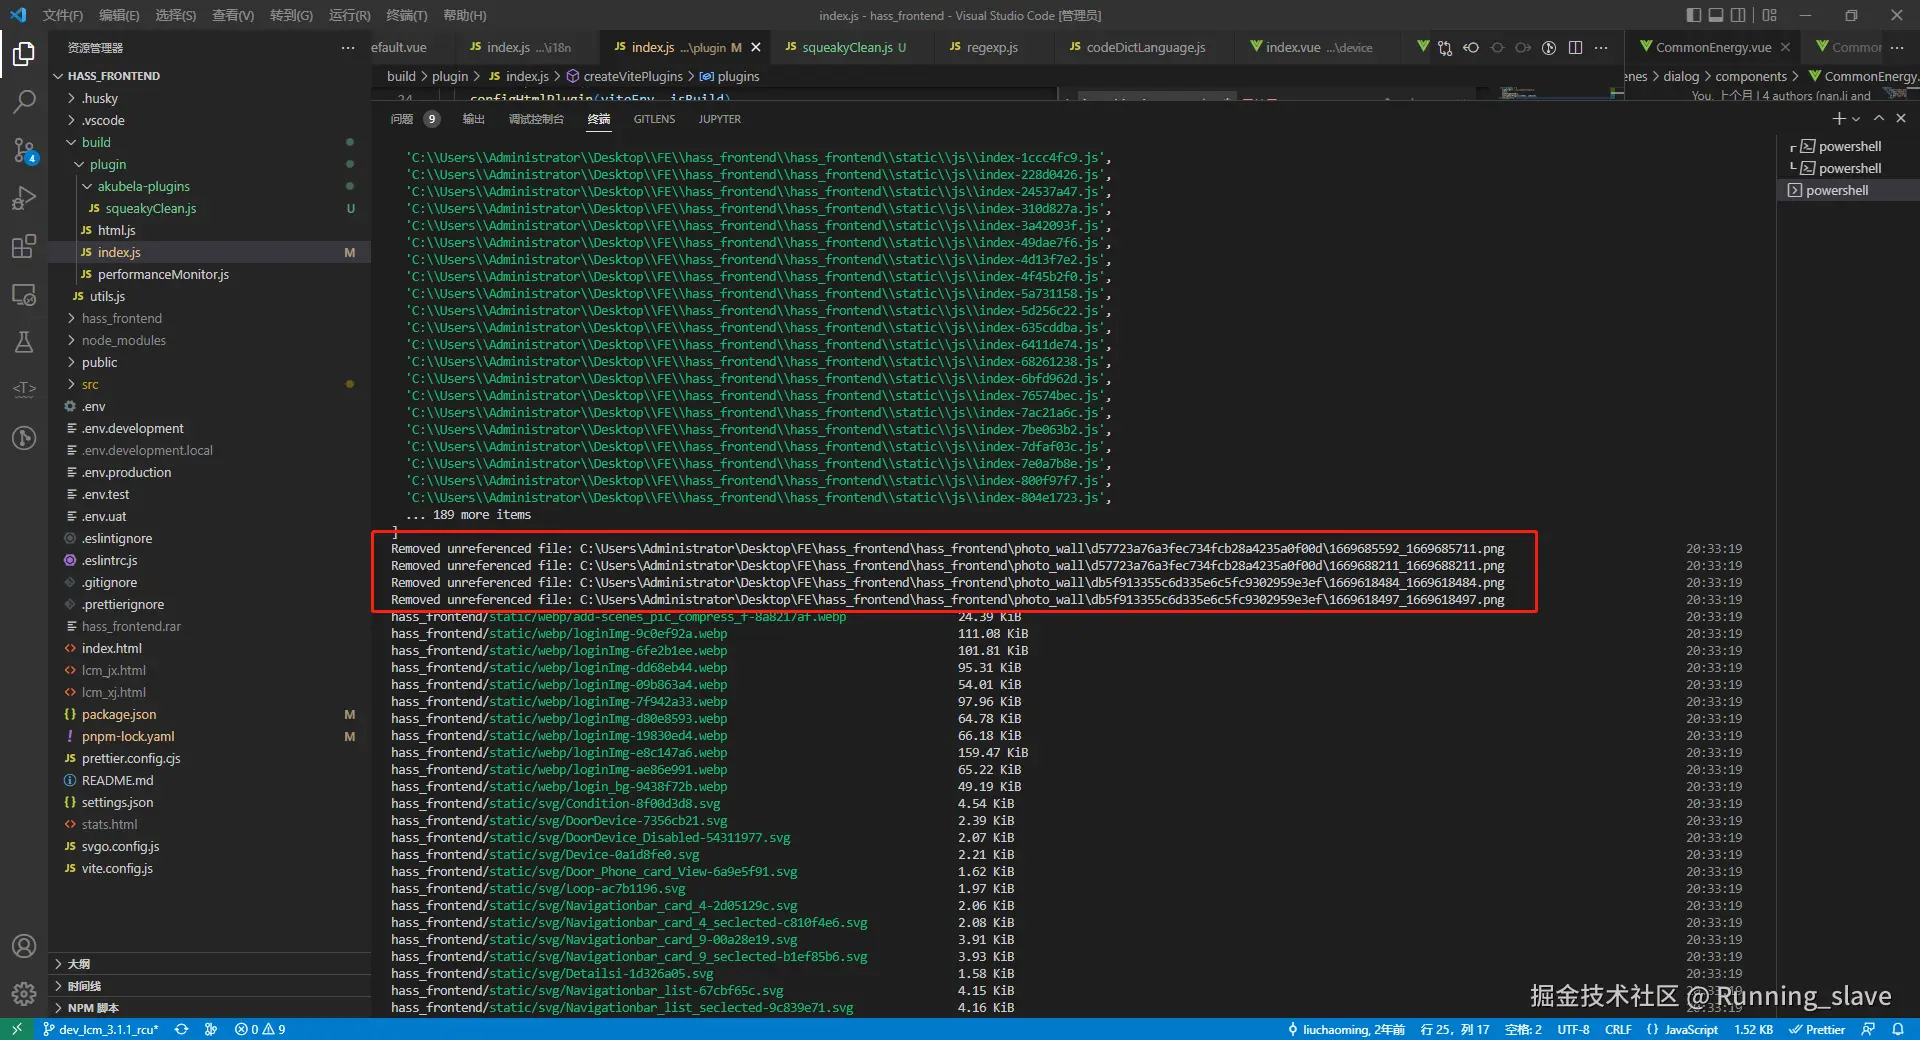The image size is (1920, 1040).
Task: Open previous revision with the GitLens back icon
Action: [1471, 47]
